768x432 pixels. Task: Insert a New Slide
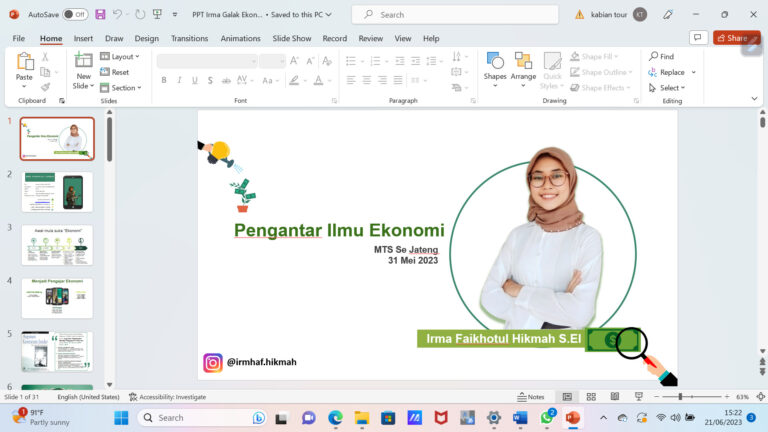(x=83, y=68)
